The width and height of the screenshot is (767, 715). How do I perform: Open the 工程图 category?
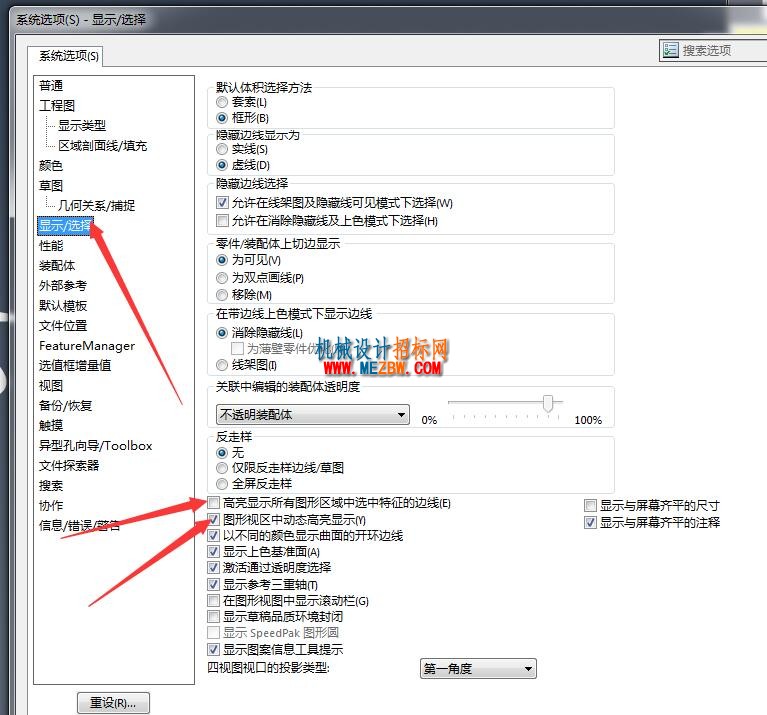(x=57, y=105)
